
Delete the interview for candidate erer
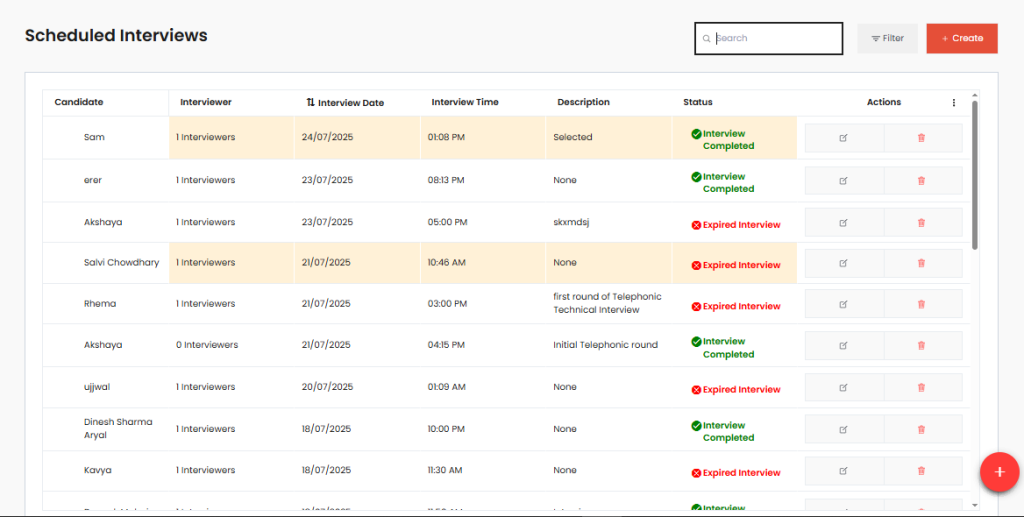(921, 181)
